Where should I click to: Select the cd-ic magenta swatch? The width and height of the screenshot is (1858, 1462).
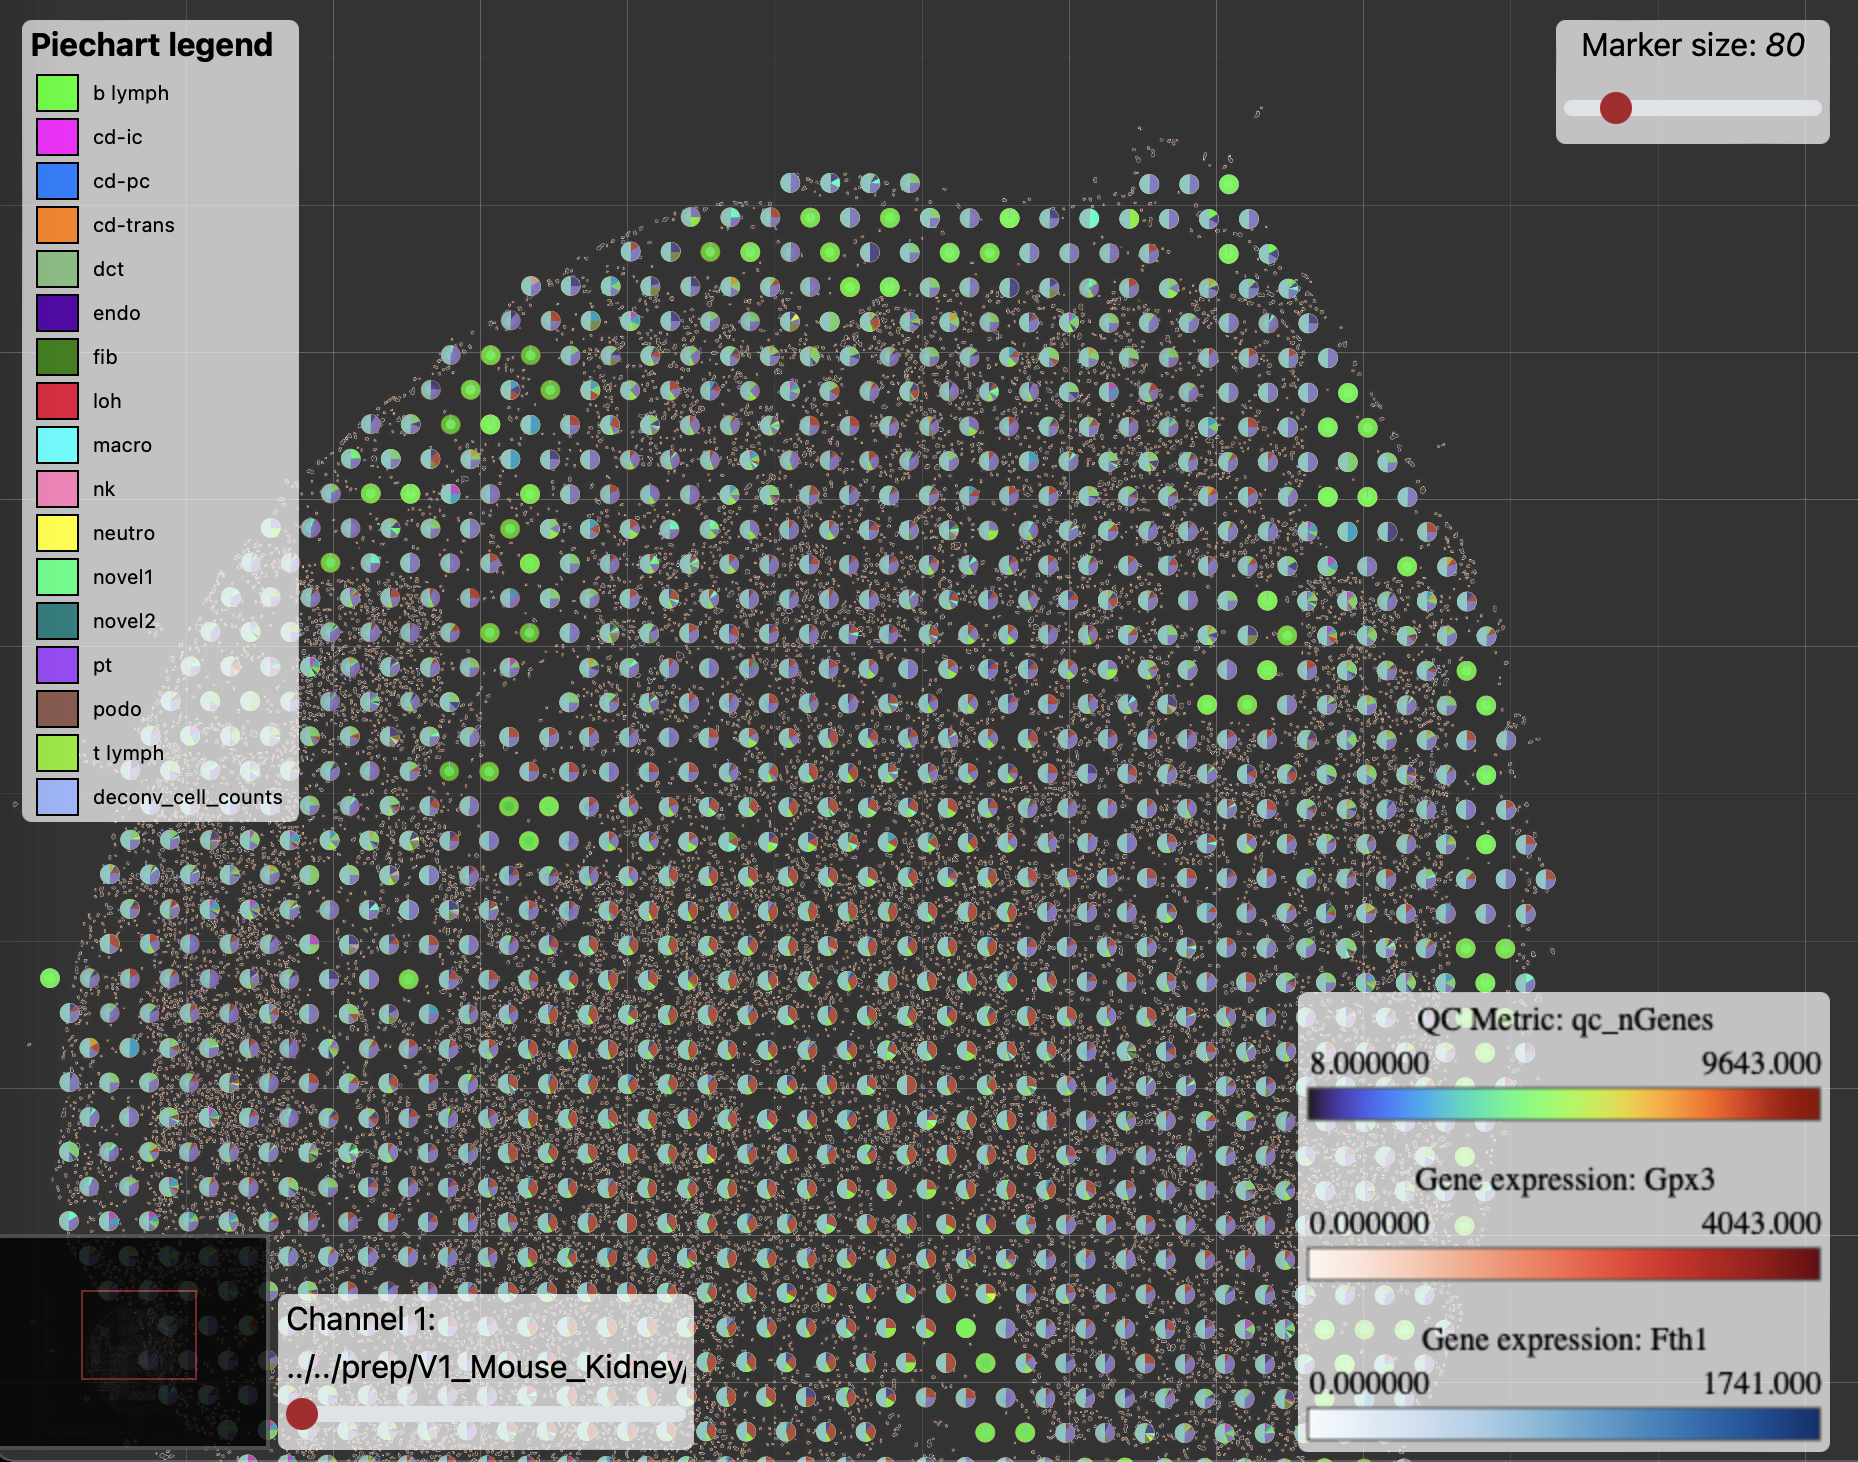coord(57,137)
